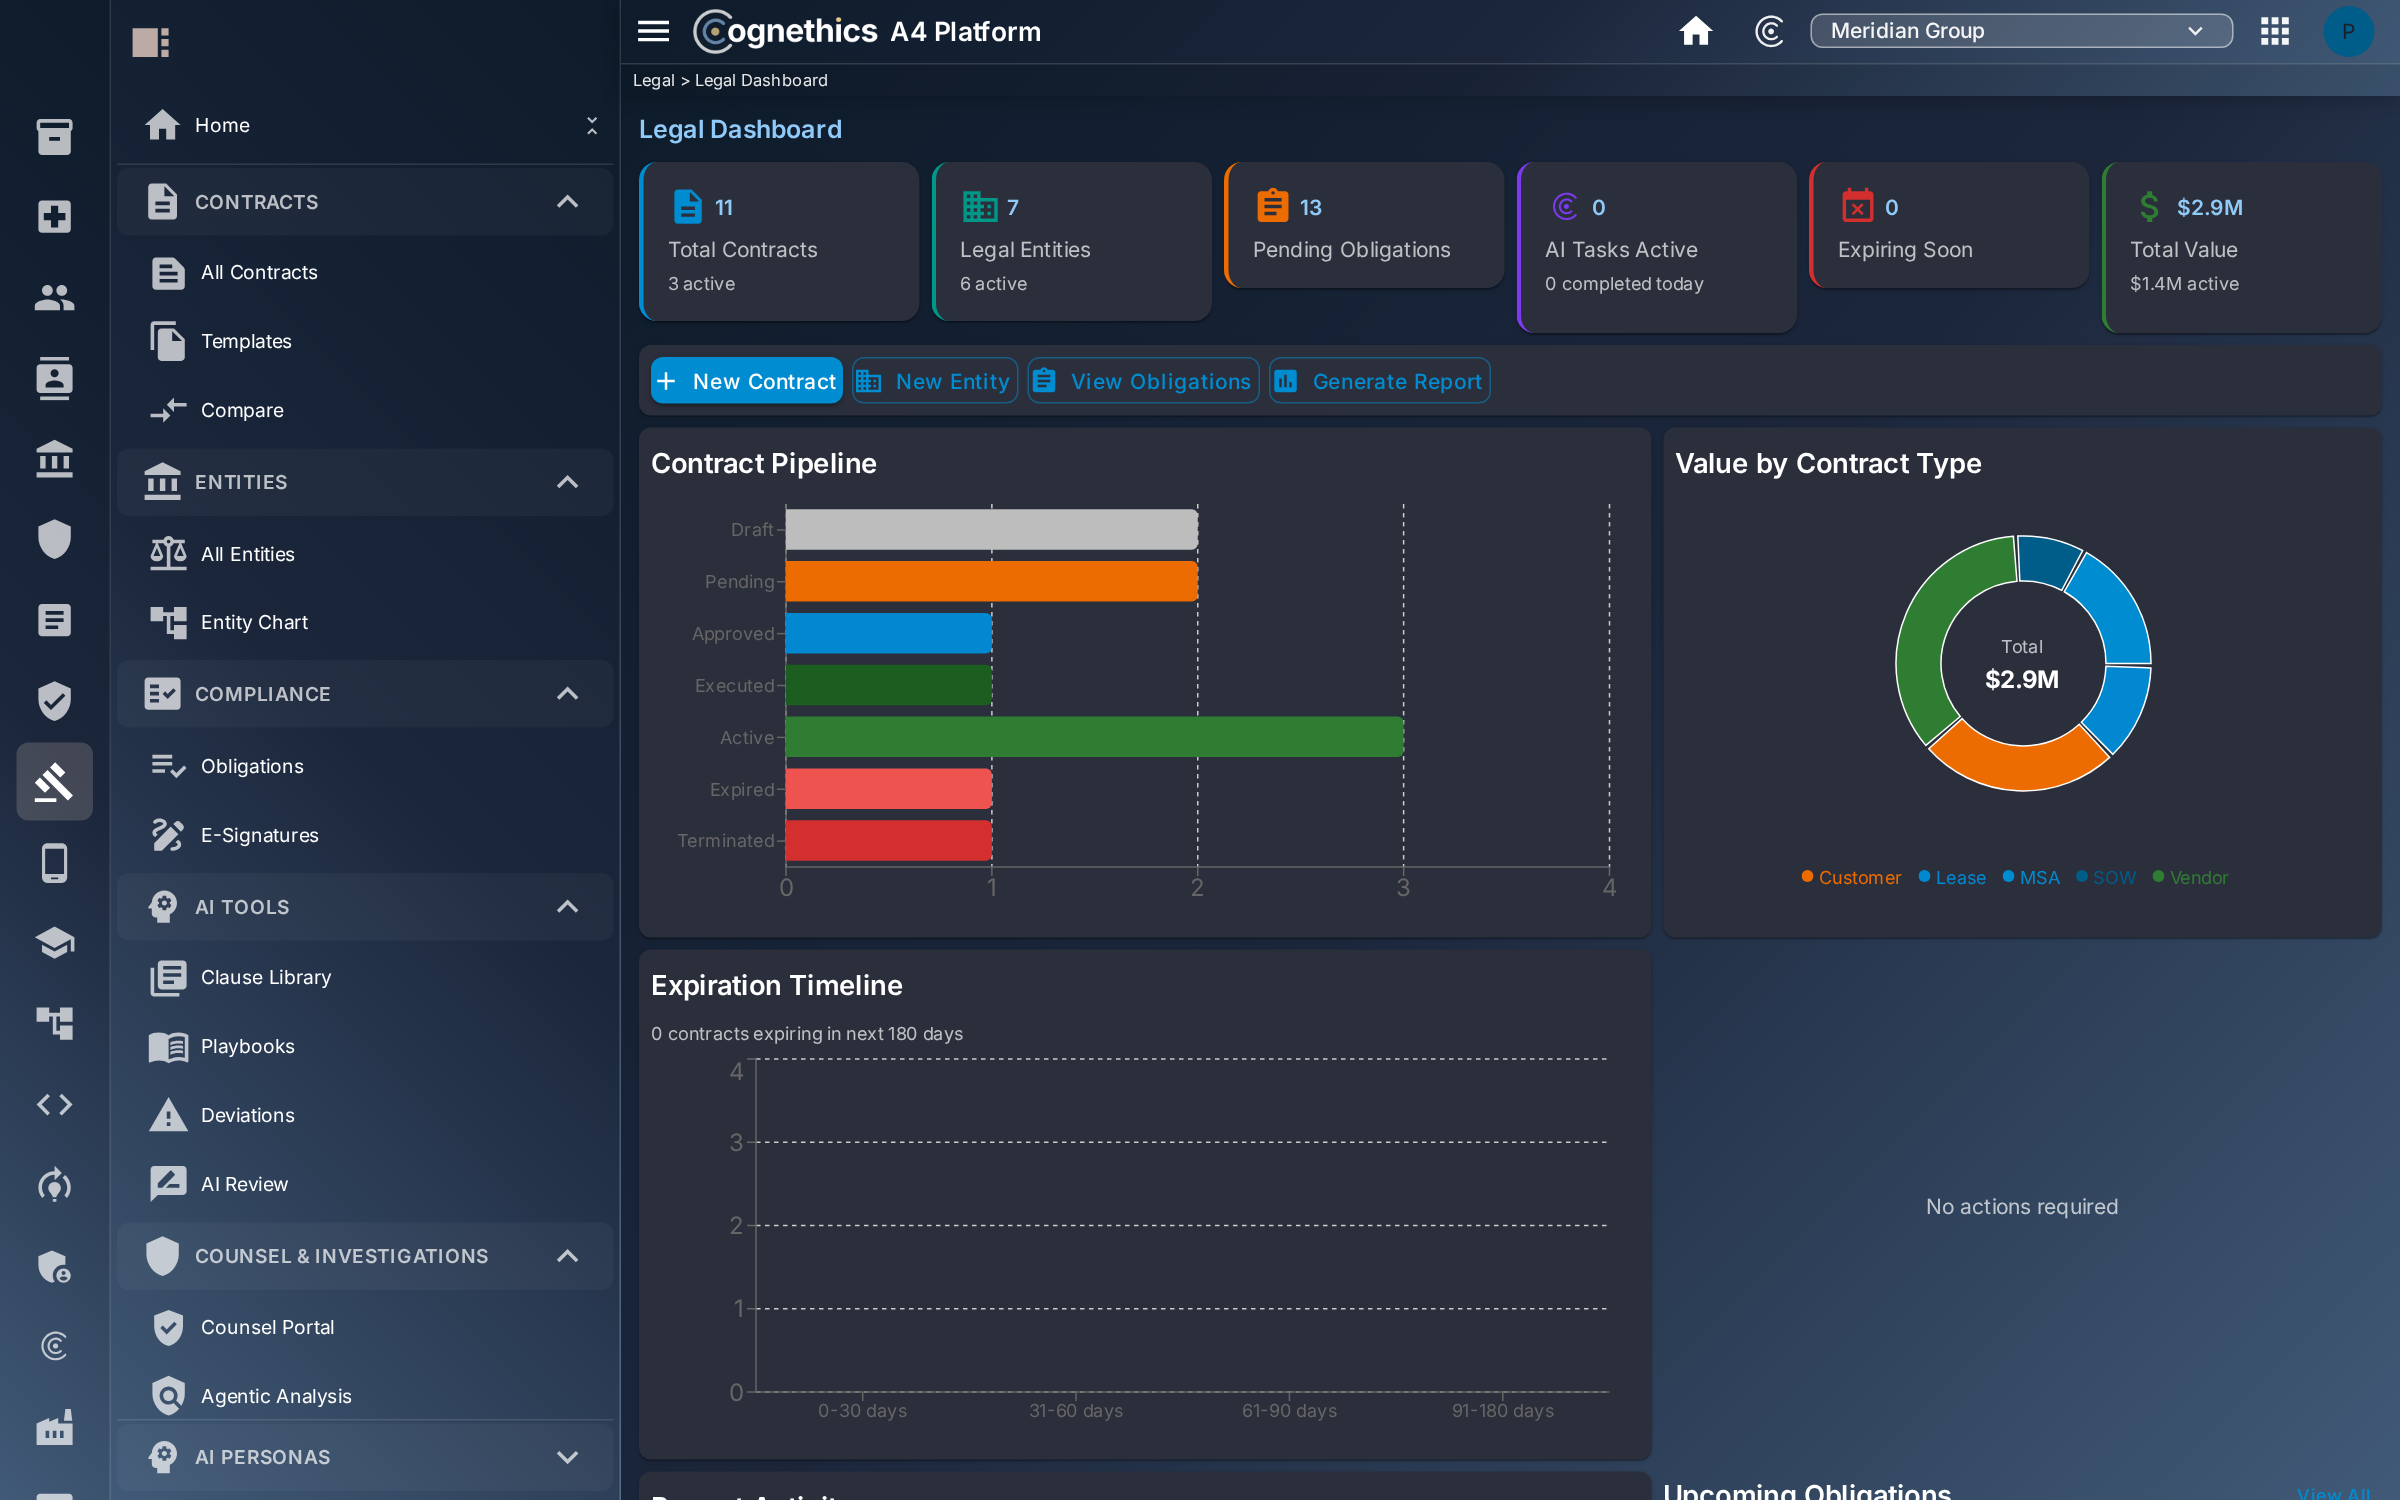This screenshot has width=2400, height=1500.
Task: Toggle the SOW legend entry
Action: (2105, 877)
